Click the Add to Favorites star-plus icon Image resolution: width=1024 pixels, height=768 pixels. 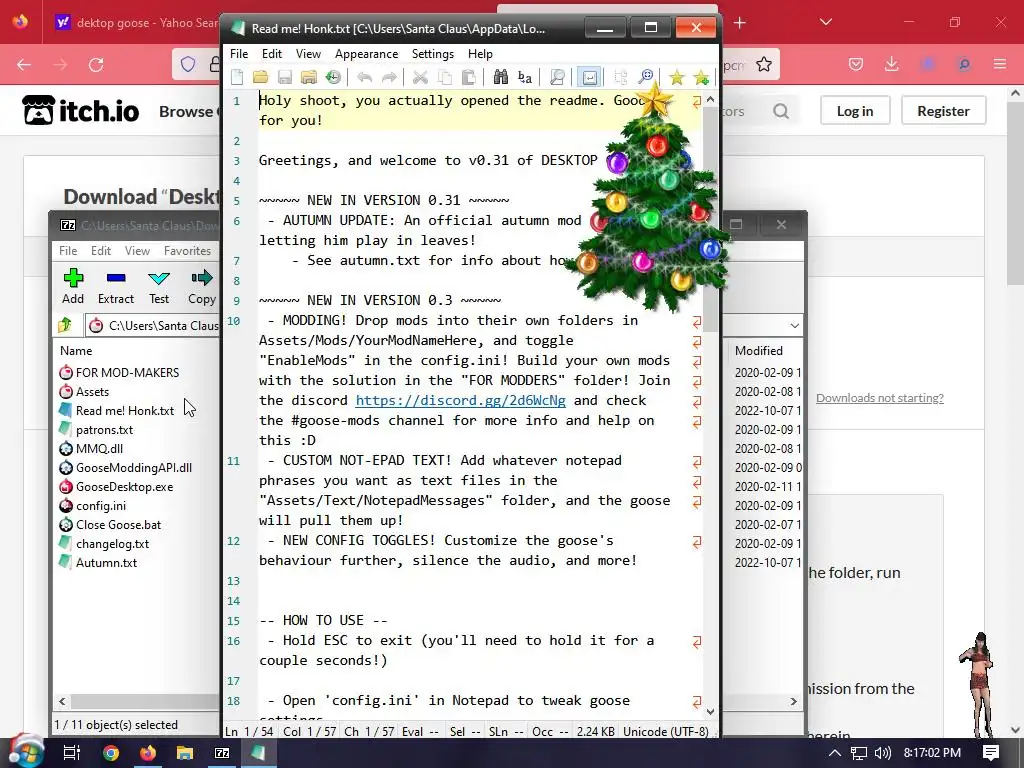[x=701, y=78]
